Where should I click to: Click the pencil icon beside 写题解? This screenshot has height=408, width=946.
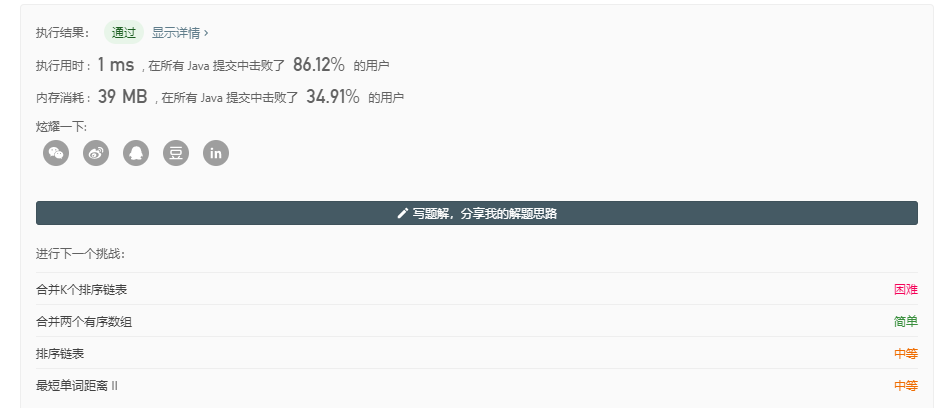tap(402, 213)
